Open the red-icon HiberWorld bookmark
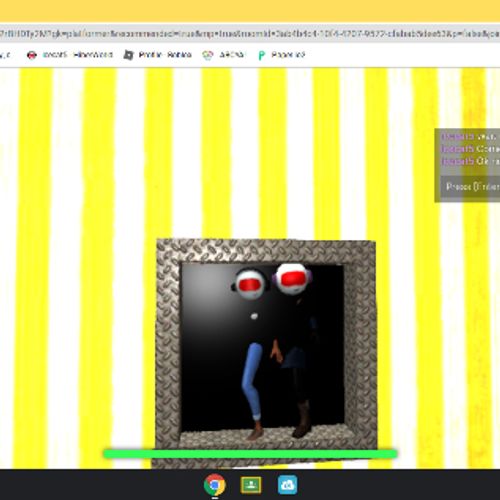The image size is (500, 500). point(32,55)
